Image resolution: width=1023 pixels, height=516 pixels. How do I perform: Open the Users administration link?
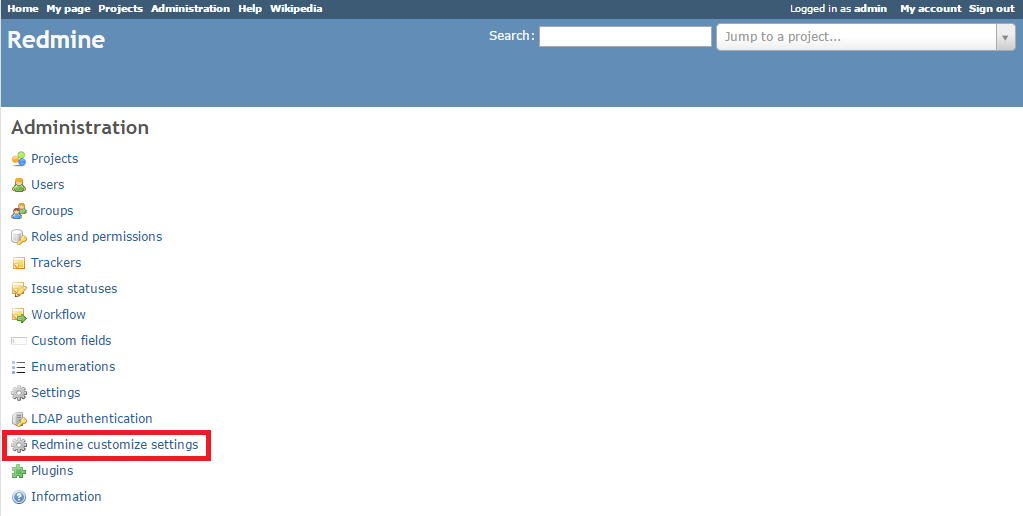(x=48, y=185)
